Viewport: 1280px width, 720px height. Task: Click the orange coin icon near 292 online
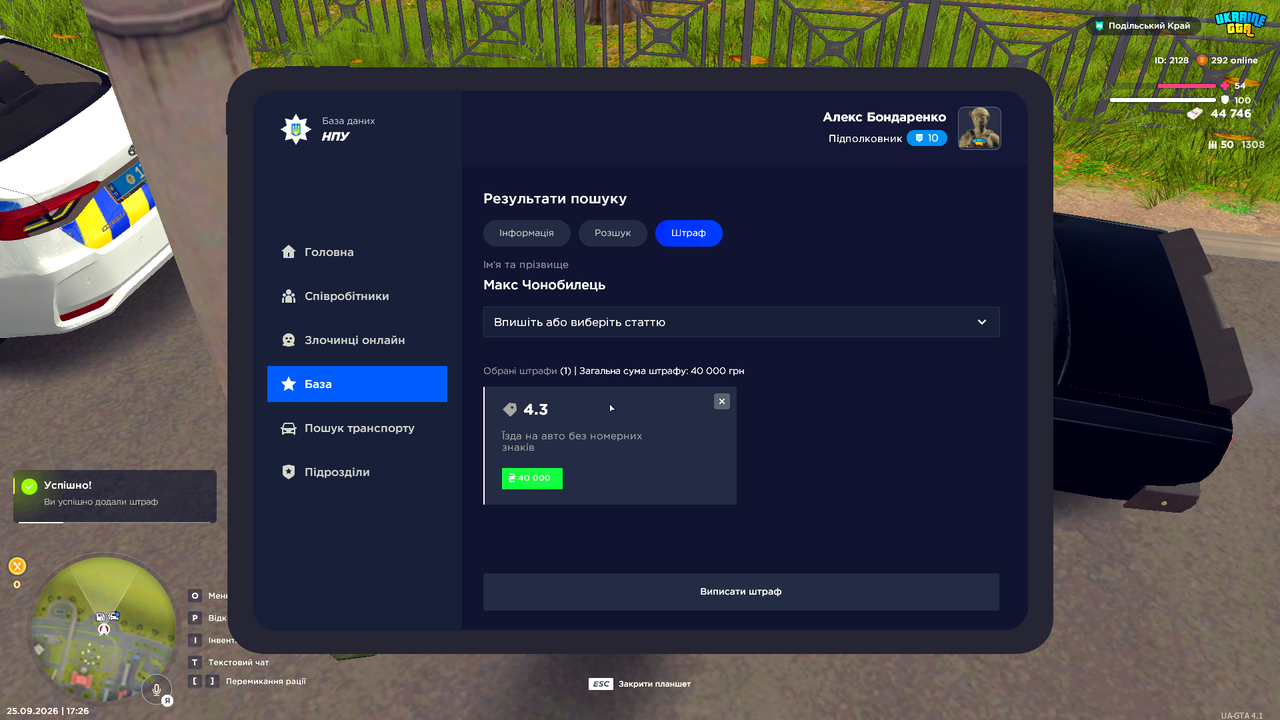1203,60
